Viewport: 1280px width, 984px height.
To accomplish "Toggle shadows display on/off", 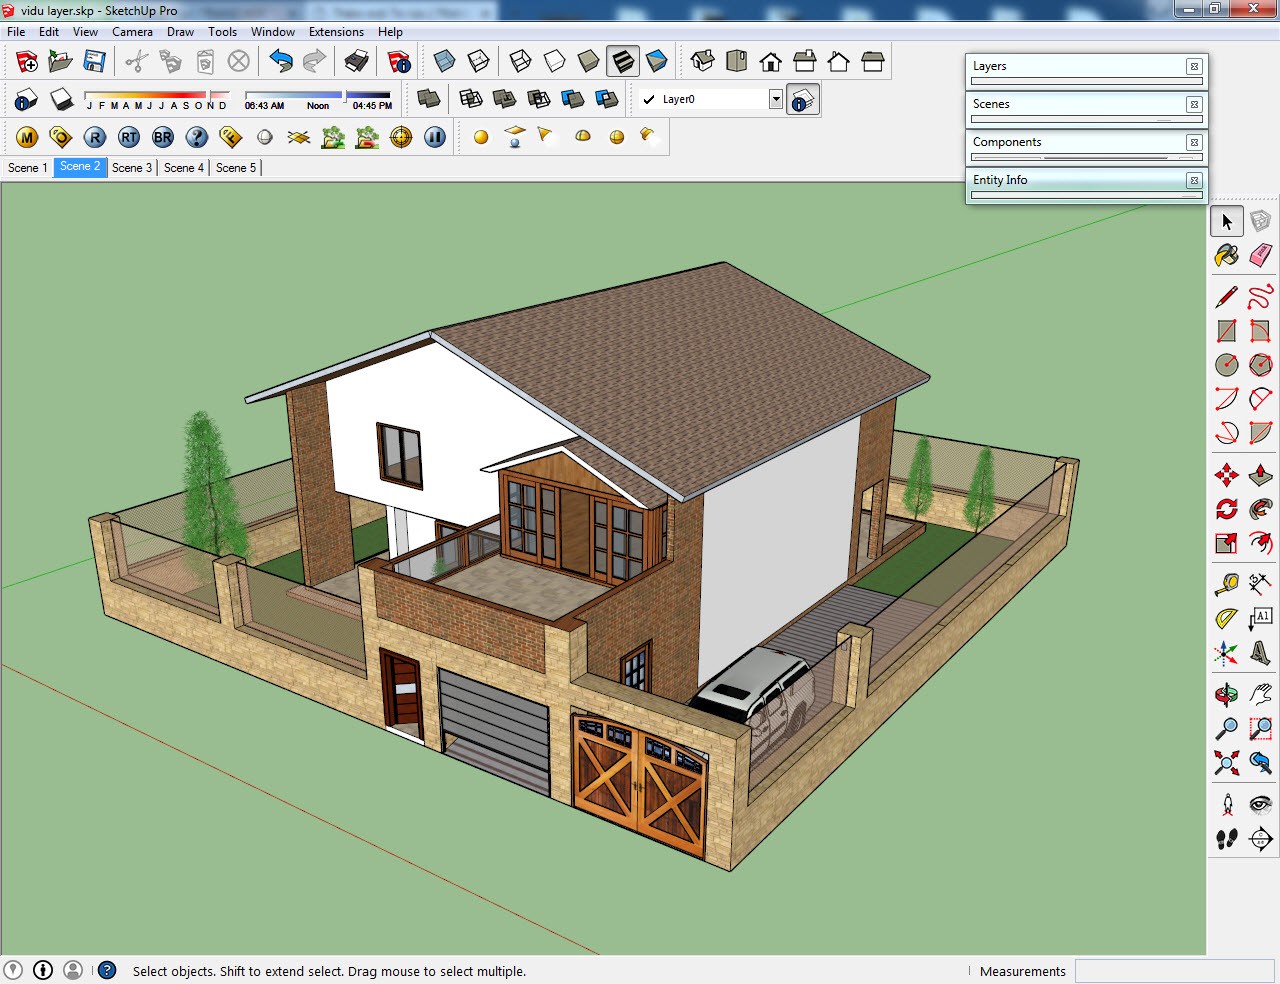I will pos(62,100).
